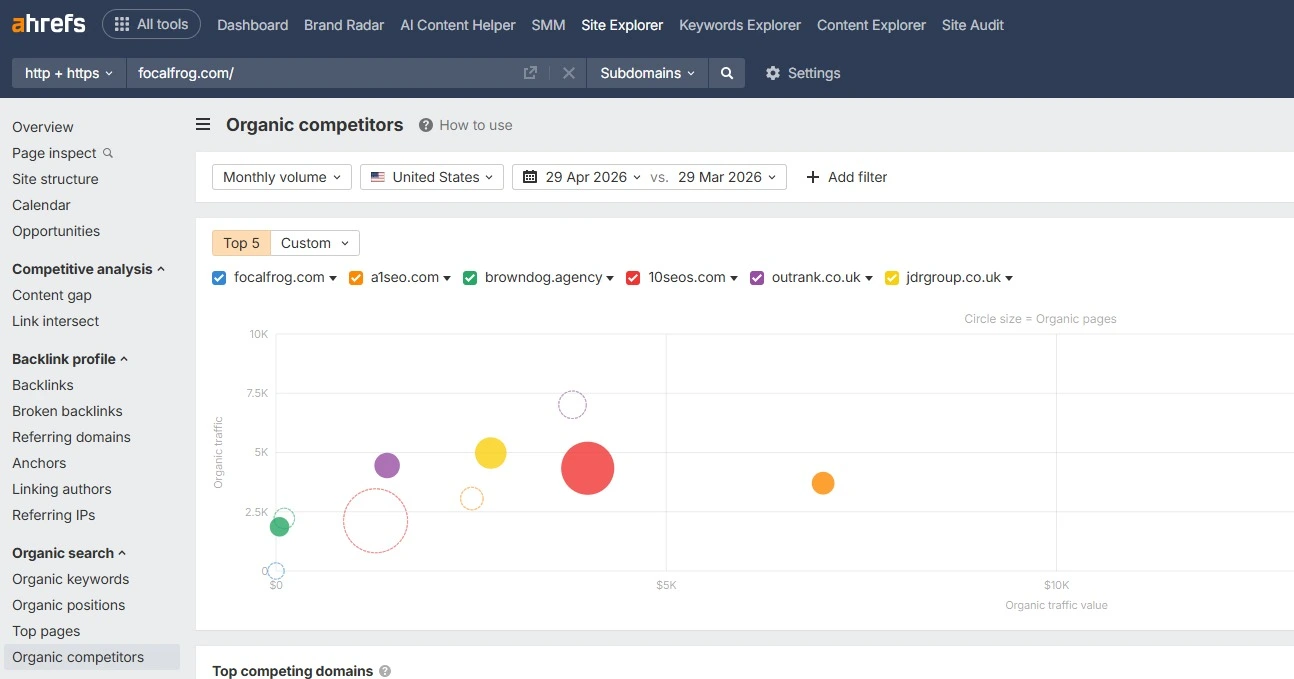
Task: Open Referring domains in the sidebar
Action: (x=71, y=437)
